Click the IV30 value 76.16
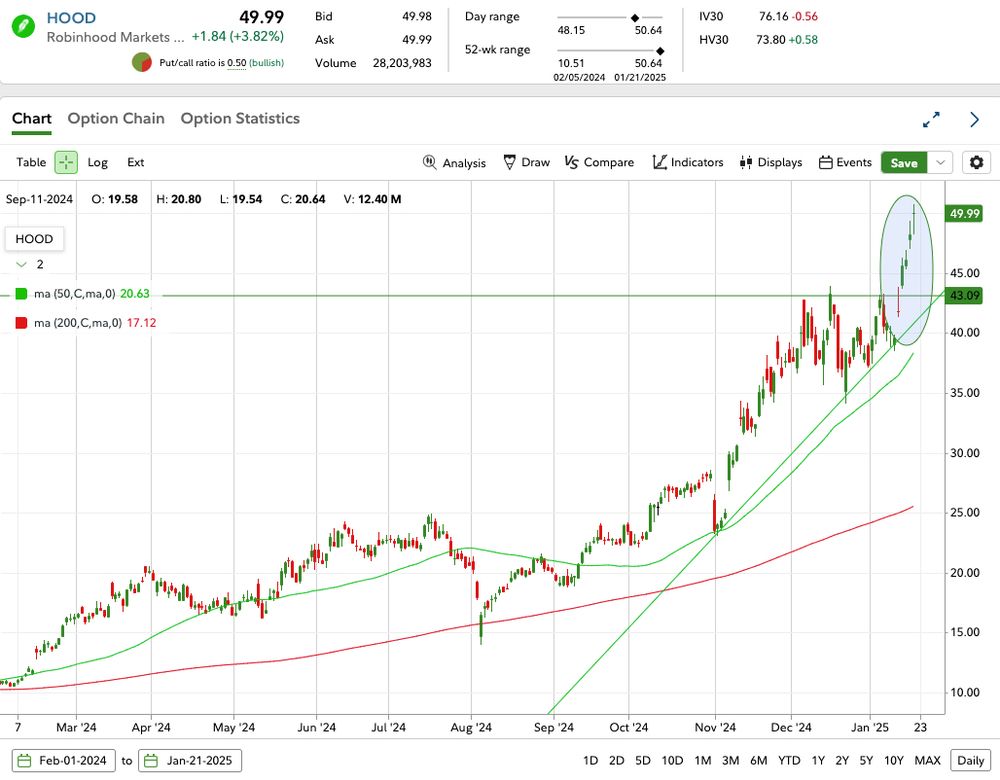1000x780 pixels. tap(774, 17)
